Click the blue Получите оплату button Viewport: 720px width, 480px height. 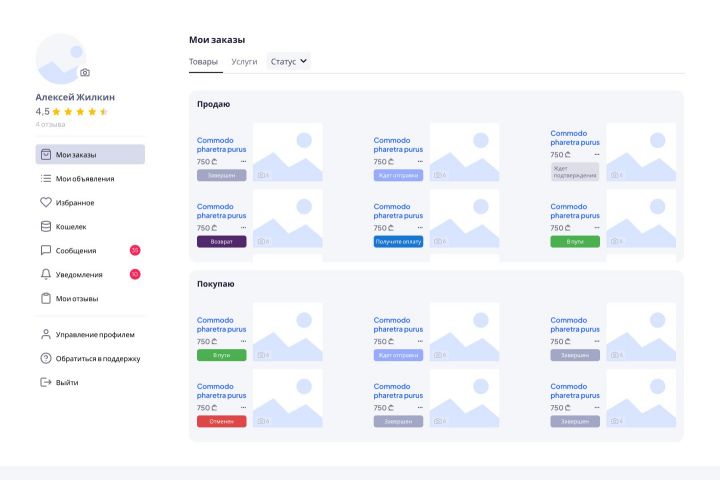pyautogui.click(x=398, y=241)
